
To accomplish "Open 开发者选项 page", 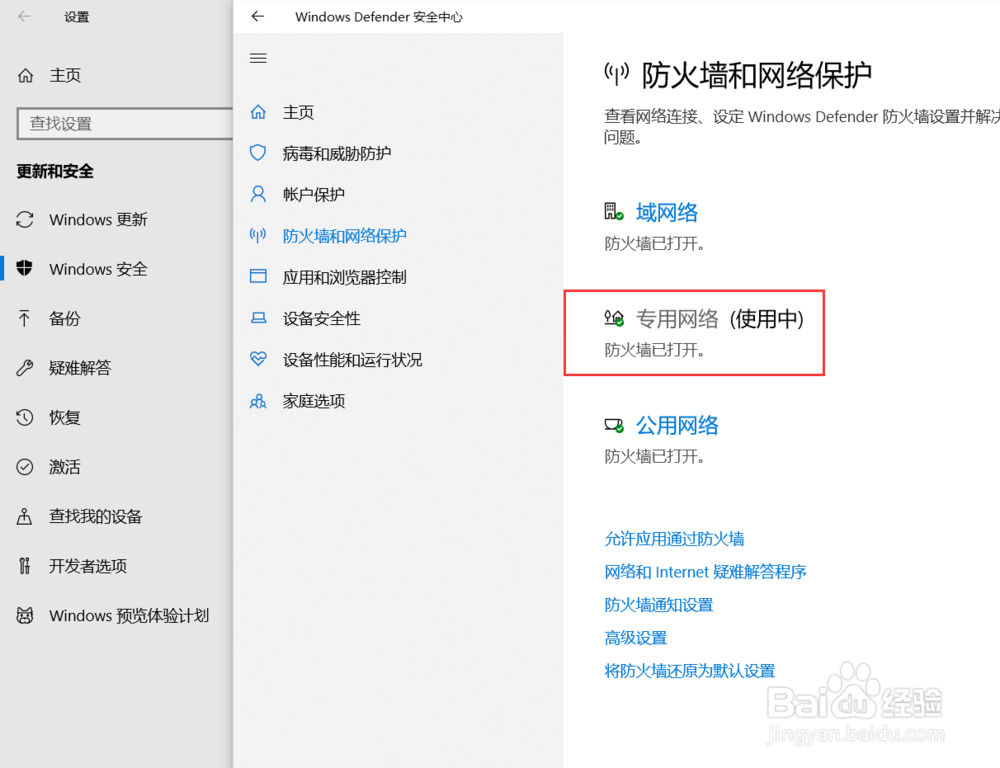I will [88, 566].
